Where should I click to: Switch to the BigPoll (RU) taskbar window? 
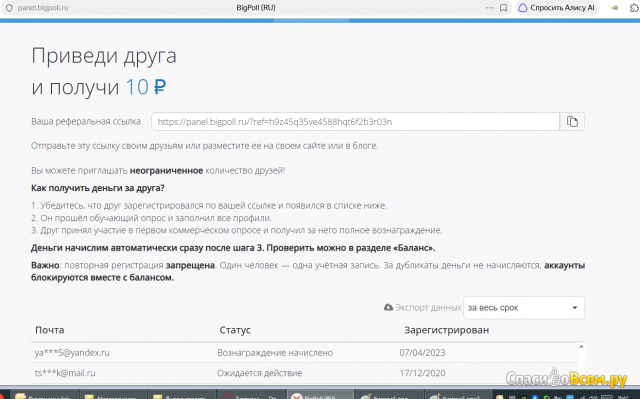tap(320, 395)
